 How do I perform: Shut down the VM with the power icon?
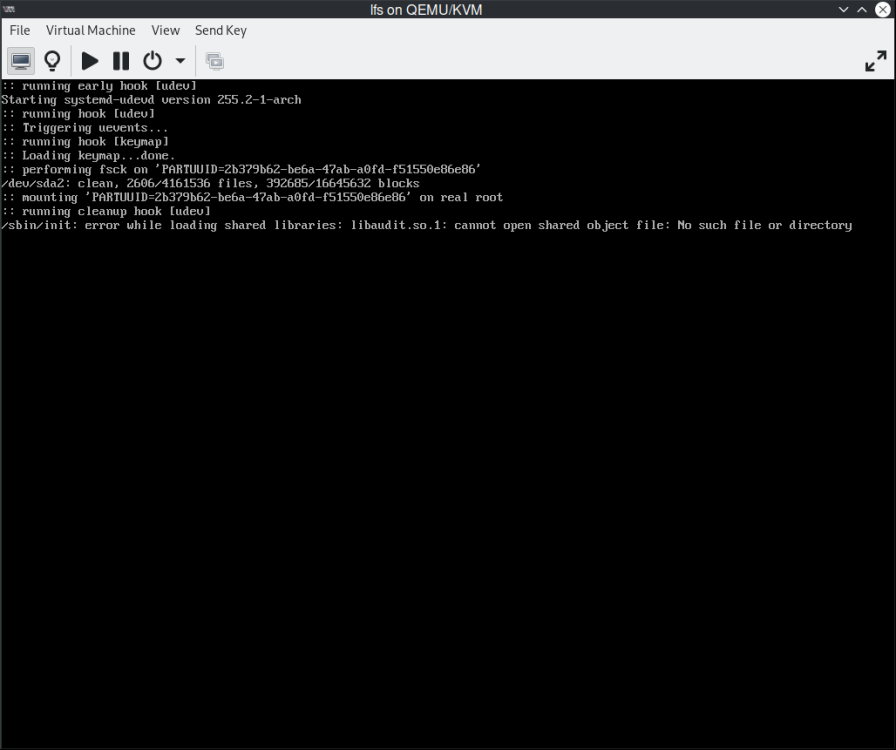pyautogui.click(x=152, y=60)
